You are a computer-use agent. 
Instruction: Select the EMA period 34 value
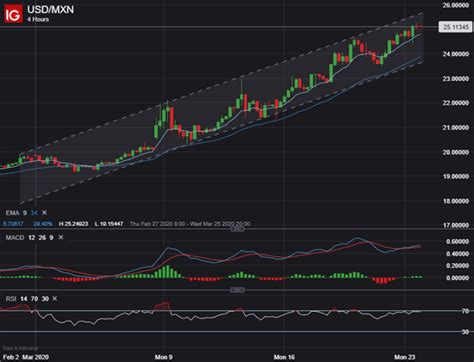point(34,213)
